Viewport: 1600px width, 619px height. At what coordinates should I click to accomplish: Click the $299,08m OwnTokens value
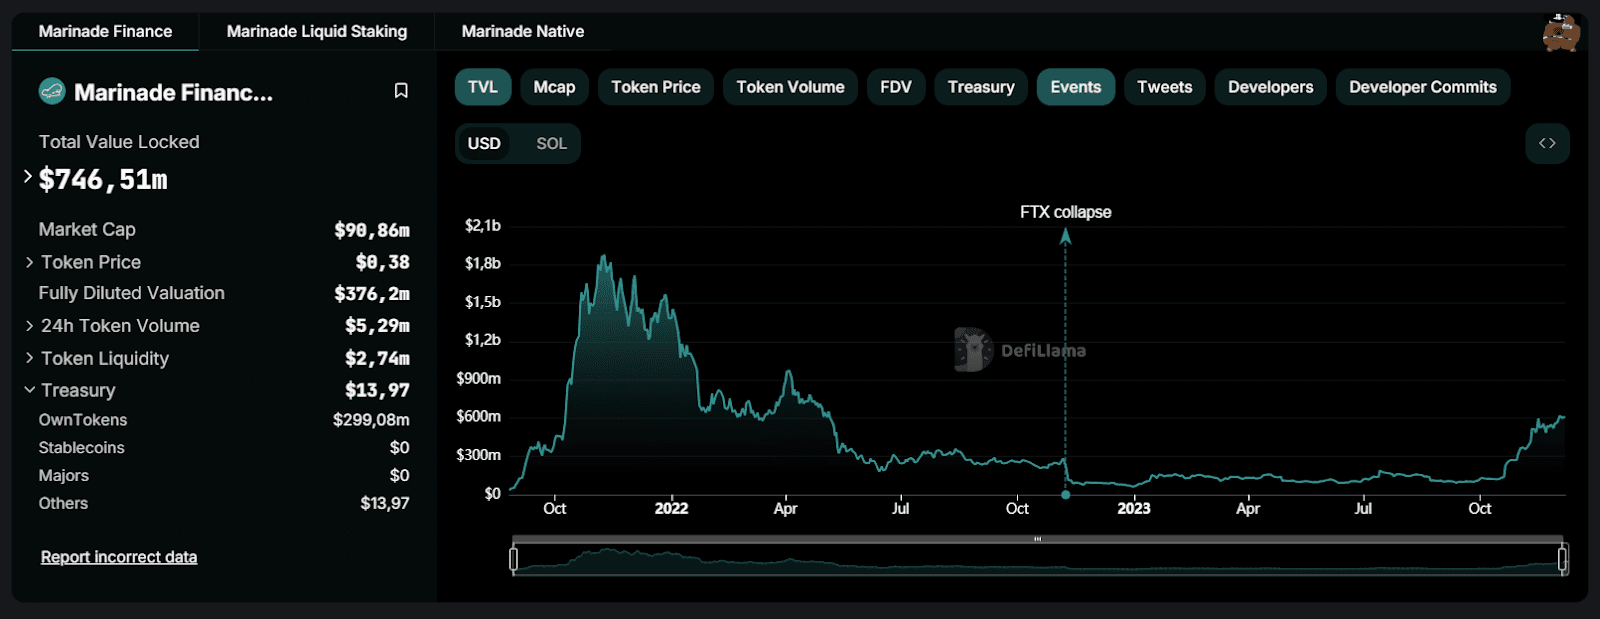coord(371,420)
